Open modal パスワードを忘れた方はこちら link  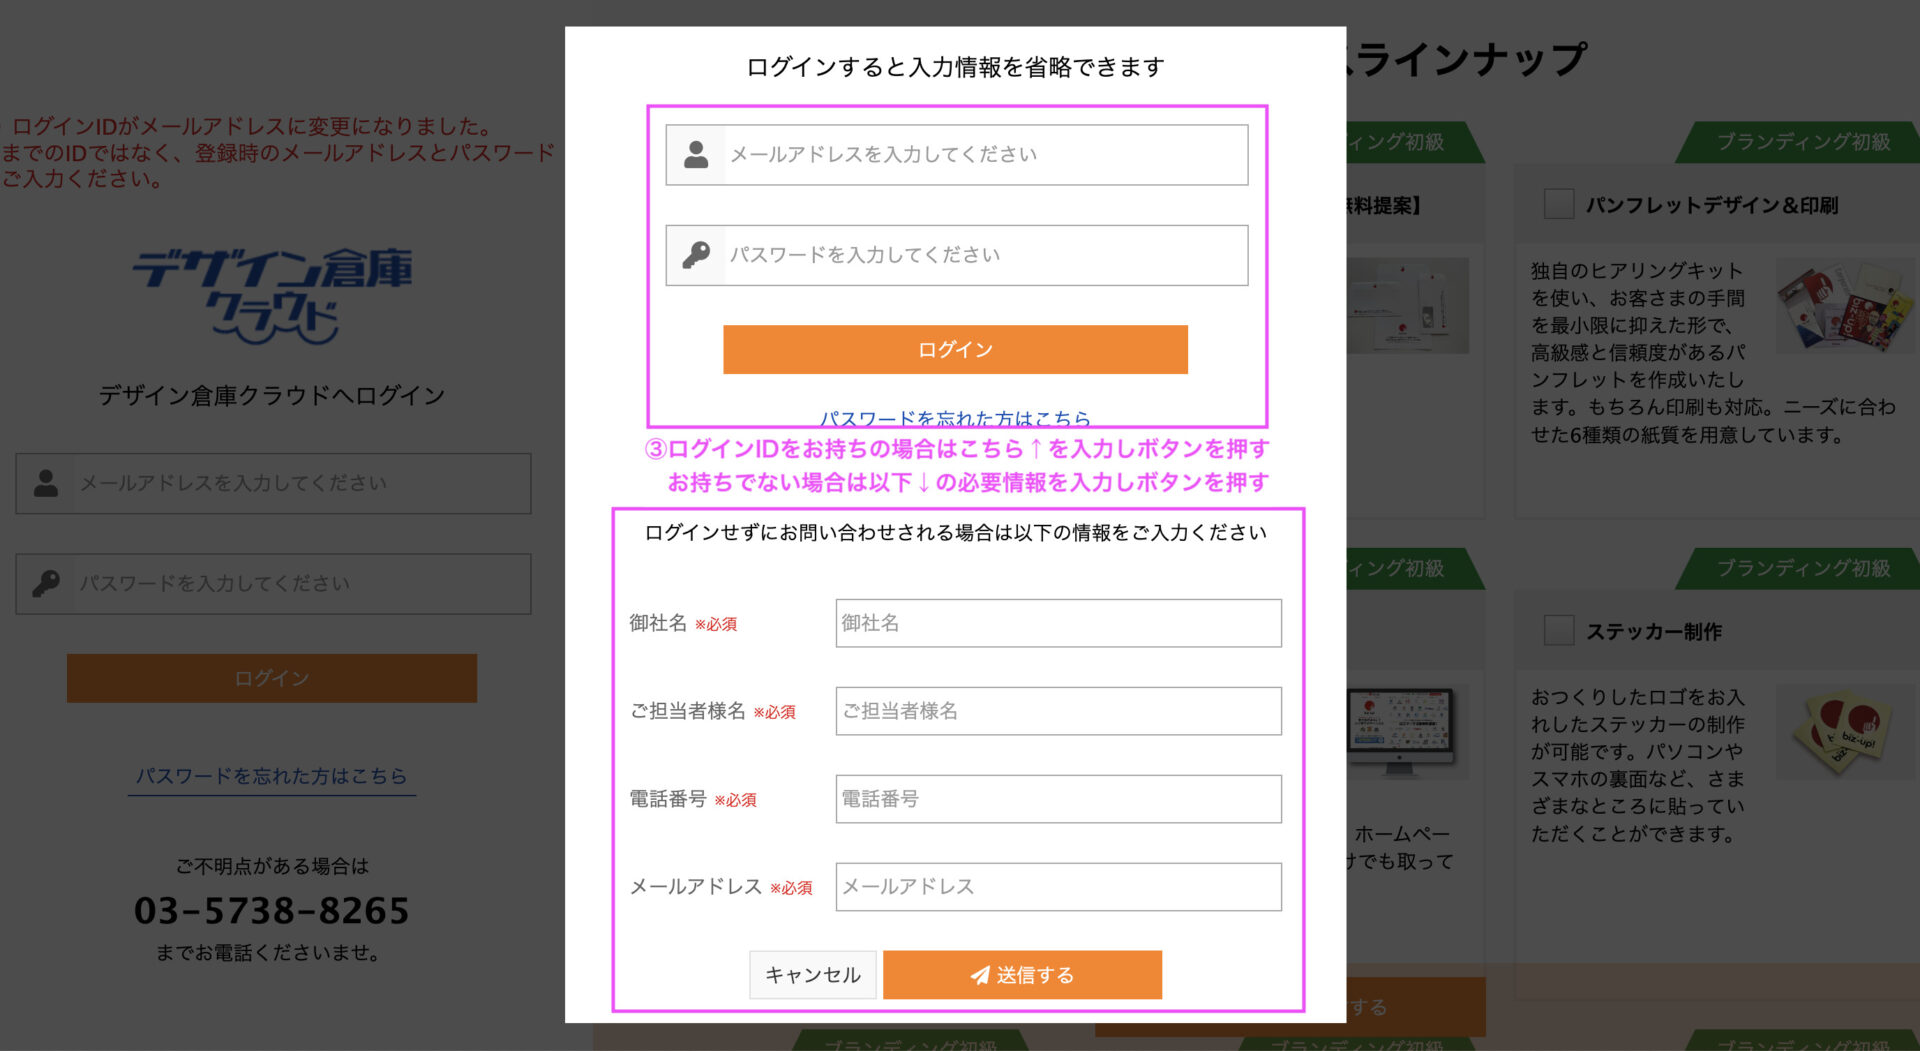(x=955, y=418)
